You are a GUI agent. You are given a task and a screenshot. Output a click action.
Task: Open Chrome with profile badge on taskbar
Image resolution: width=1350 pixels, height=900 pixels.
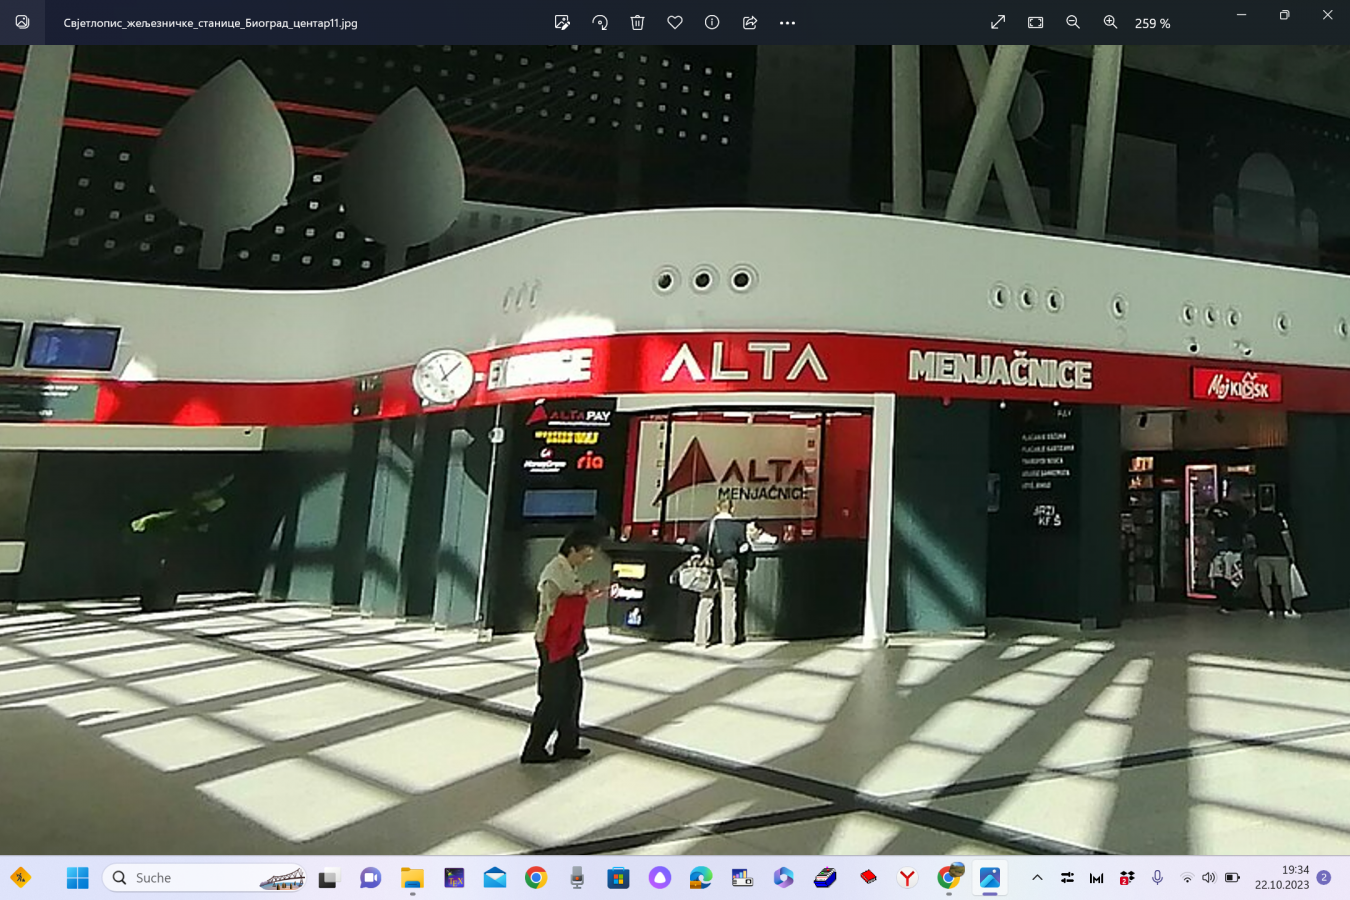(x=949, y=877)
